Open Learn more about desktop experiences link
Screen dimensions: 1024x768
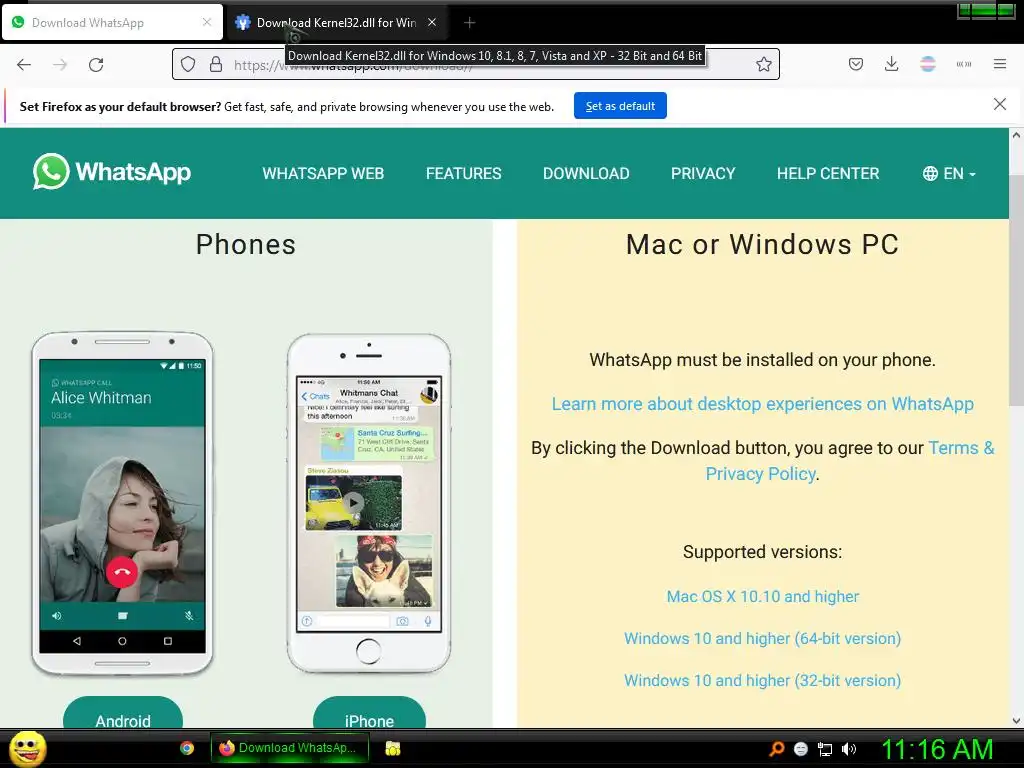tap(762, 404)
